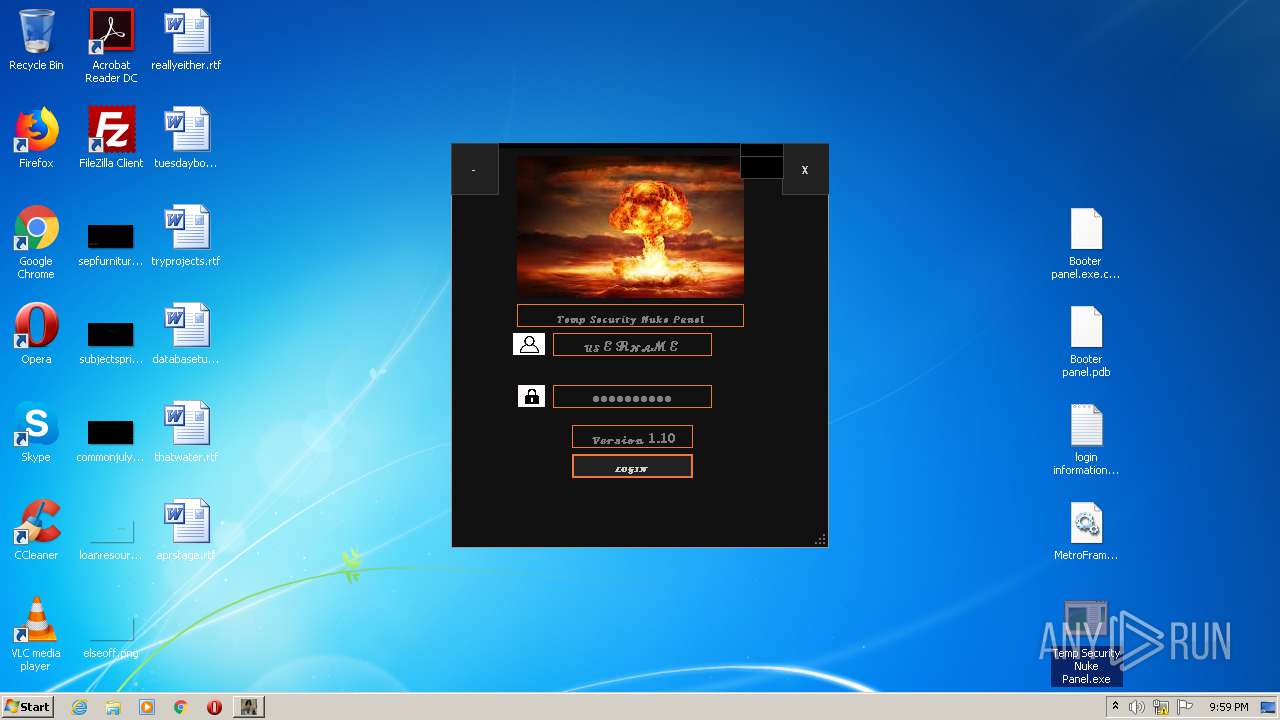Minimize the Nuke Panel with dash button
The height and width of the screenshot is (720, 1280).
pyautogui.click(x=474, y=170)
